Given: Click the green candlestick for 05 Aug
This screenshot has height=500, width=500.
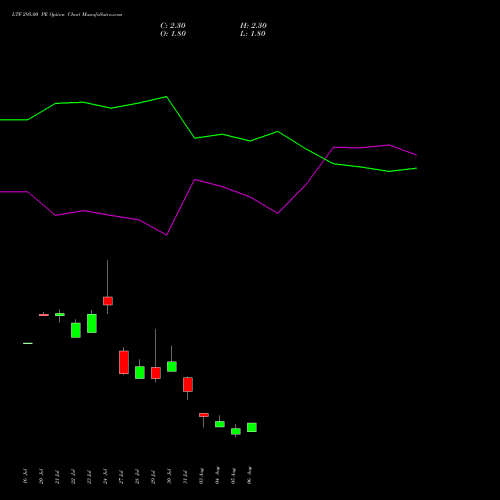Looking at the screenshot, I should pyautogui.click(x=236, y=431).
